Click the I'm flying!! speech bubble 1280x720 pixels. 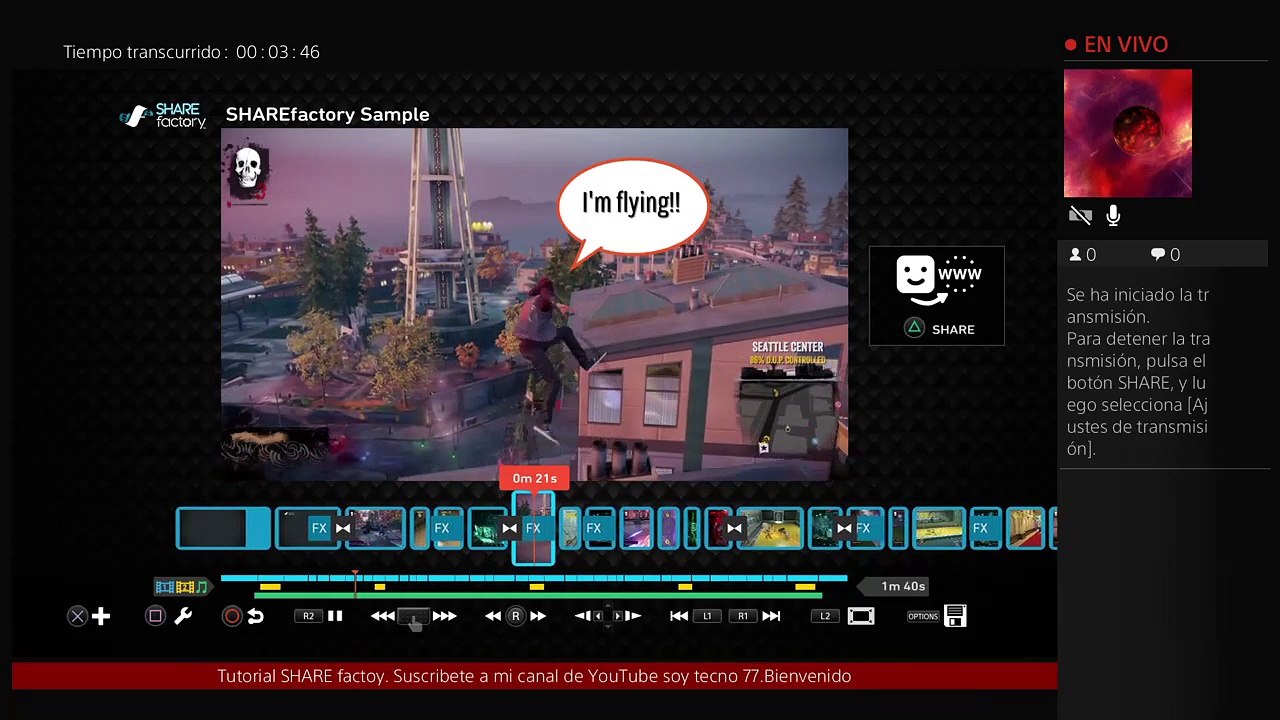pyautogui.click(x=631, y=206)
